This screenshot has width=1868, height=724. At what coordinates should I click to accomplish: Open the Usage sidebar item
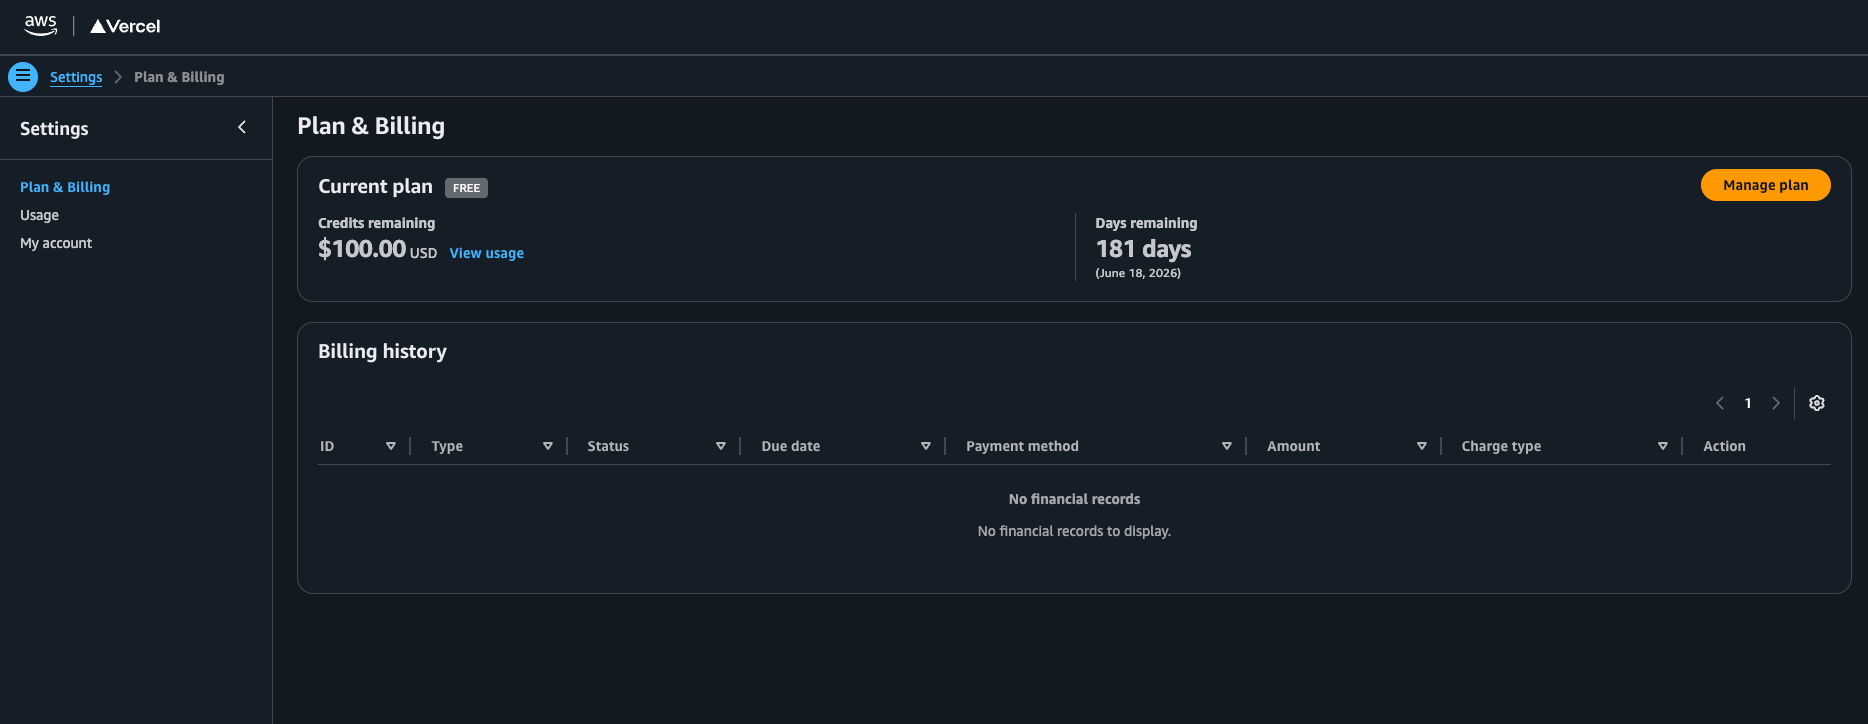point(39,215)
